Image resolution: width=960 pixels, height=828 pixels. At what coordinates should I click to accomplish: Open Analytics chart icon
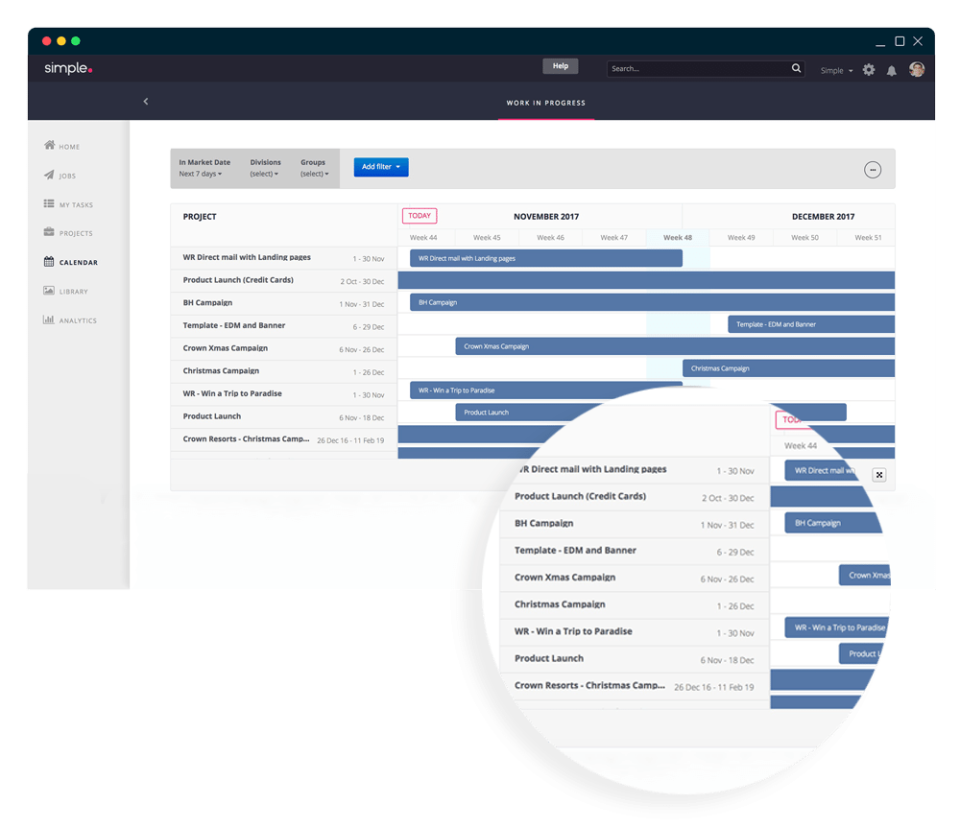(49, 319)
